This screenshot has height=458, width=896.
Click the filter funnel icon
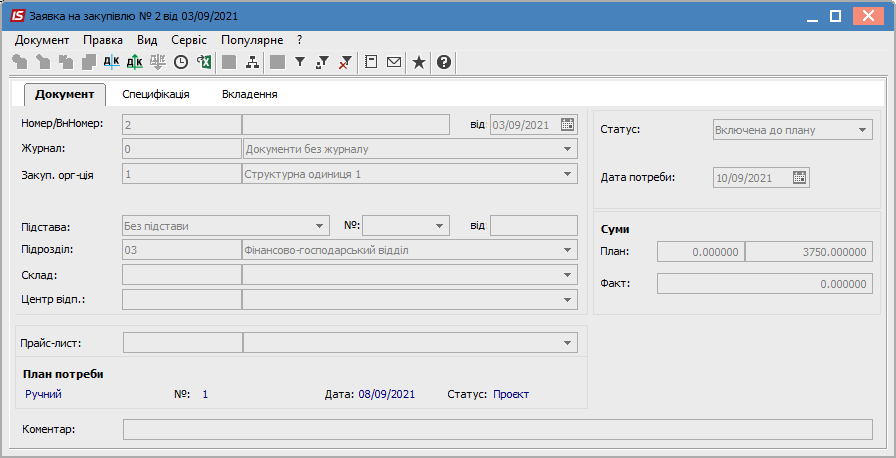(x=300, y=62)
